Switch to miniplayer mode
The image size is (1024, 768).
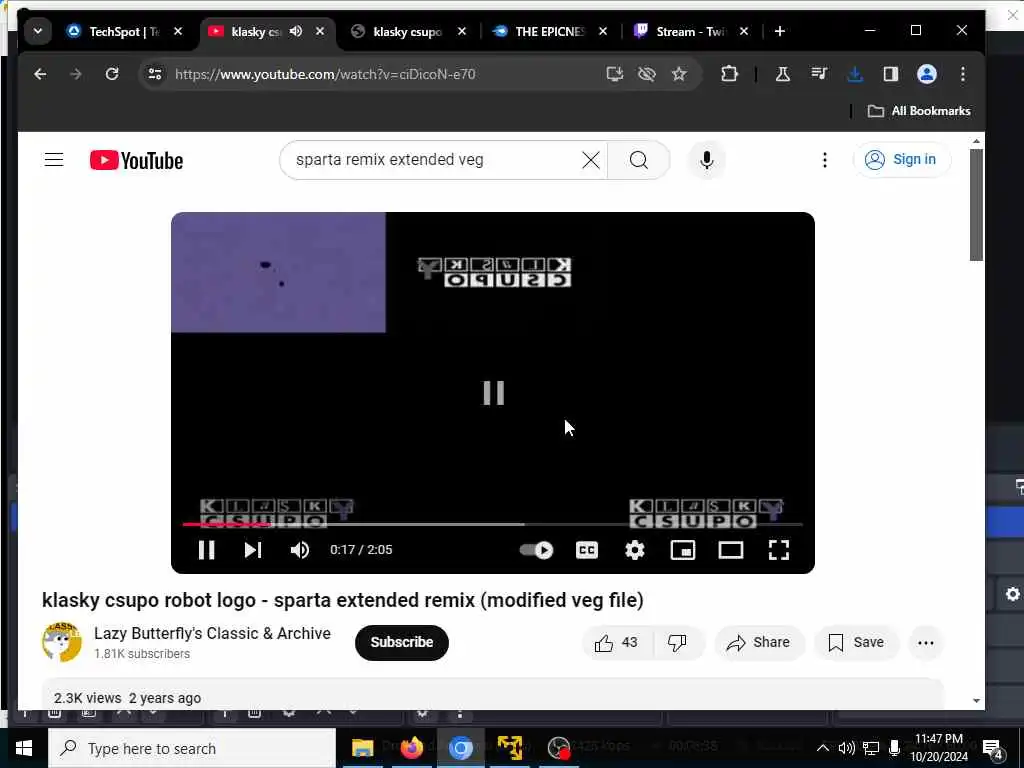tap(683, 550)
